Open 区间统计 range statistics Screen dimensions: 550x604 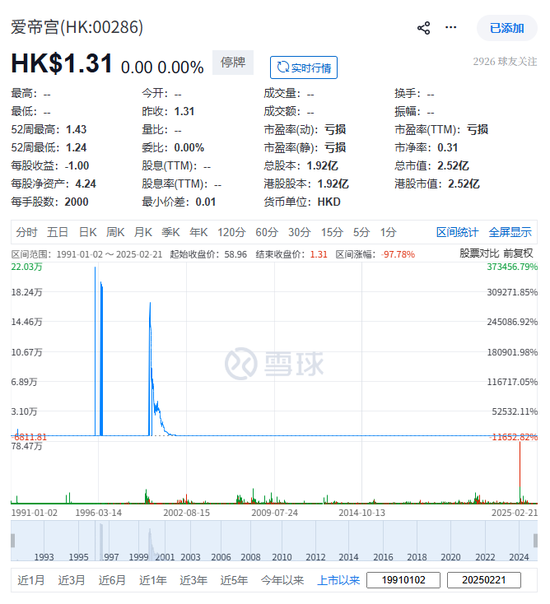click(457, 232)
